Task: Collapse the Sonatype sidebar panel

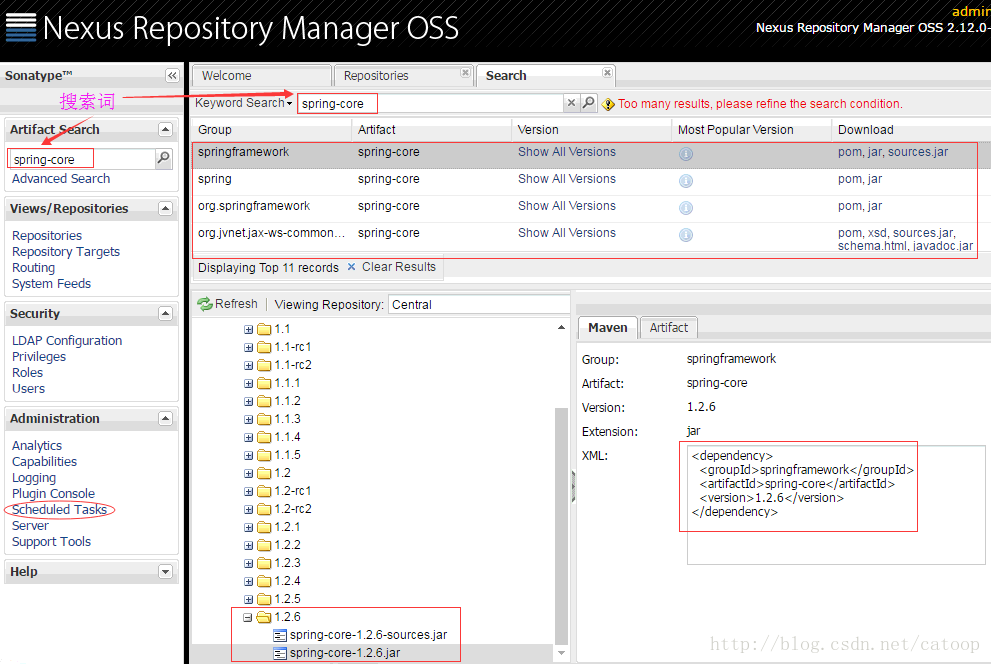Action: click(x=172, y=76)
